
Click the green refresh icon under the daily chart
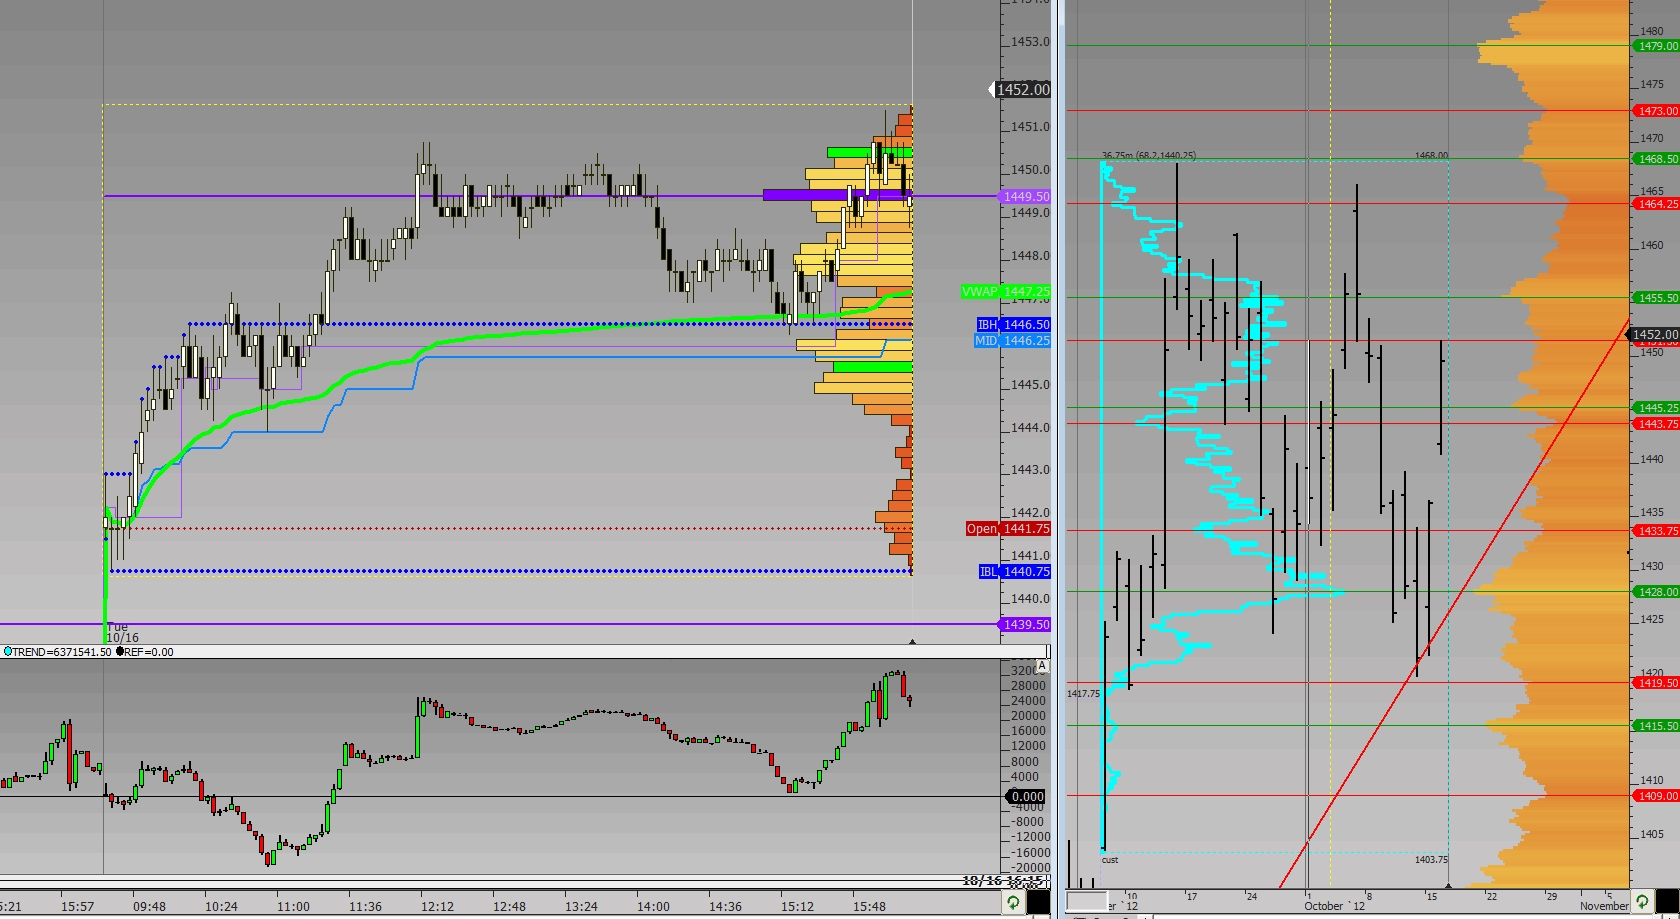1642,902
